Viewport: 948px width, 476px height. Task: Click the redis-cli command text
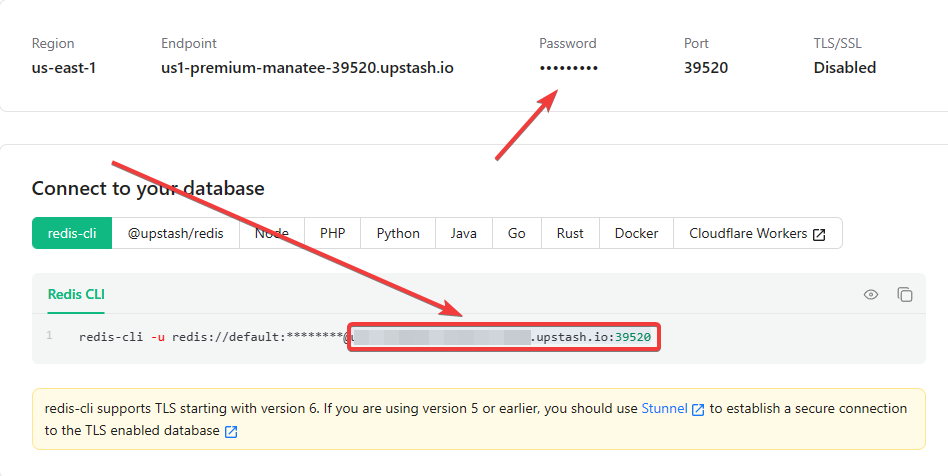click(x=365, y=337)
